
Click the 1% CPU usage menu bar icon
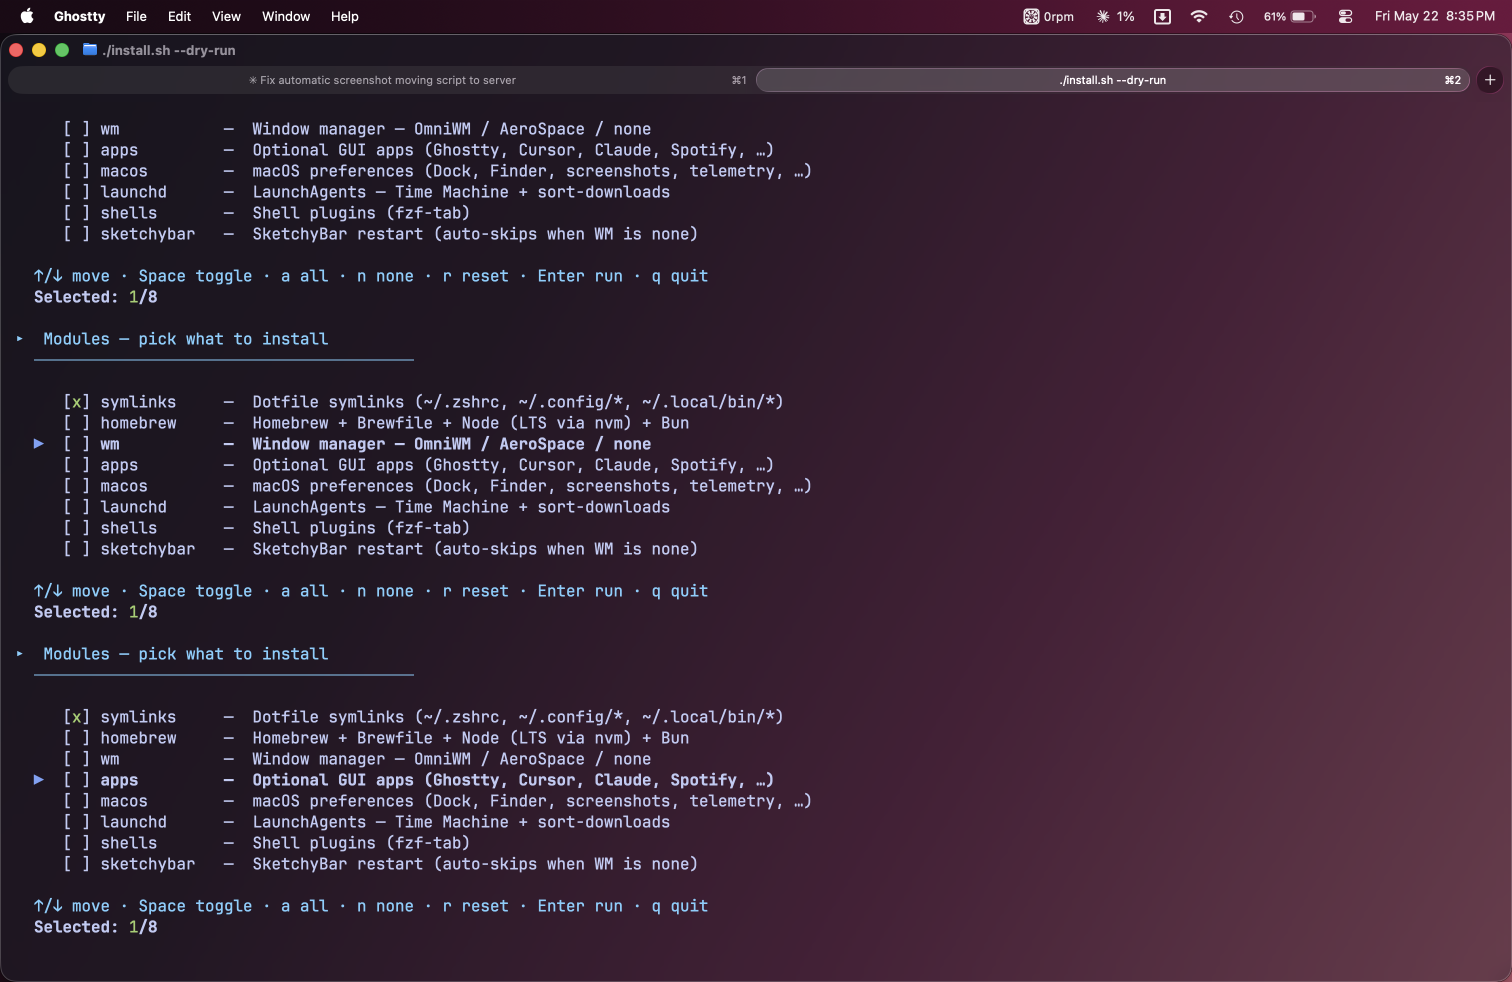(1115, 16)
